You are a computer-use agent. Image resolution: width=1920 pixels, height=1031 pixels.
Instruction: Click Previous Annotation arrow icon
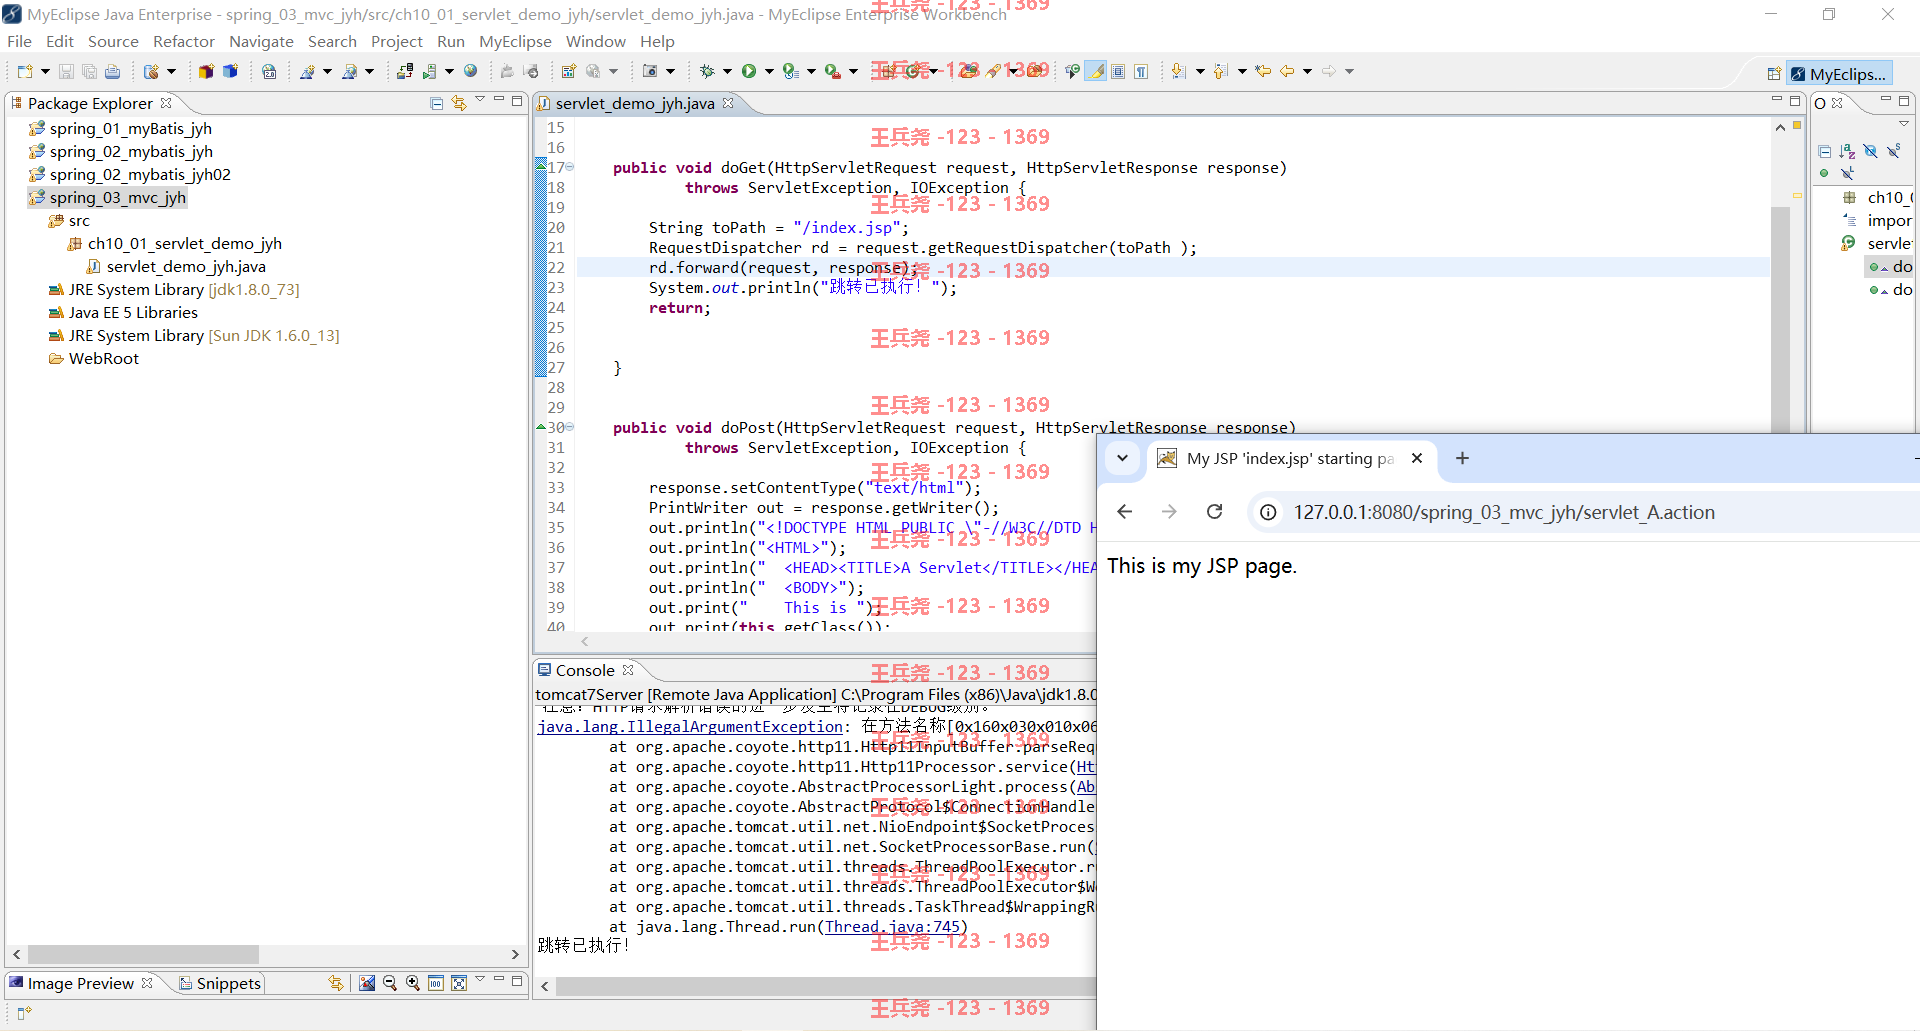[1221, 71]
